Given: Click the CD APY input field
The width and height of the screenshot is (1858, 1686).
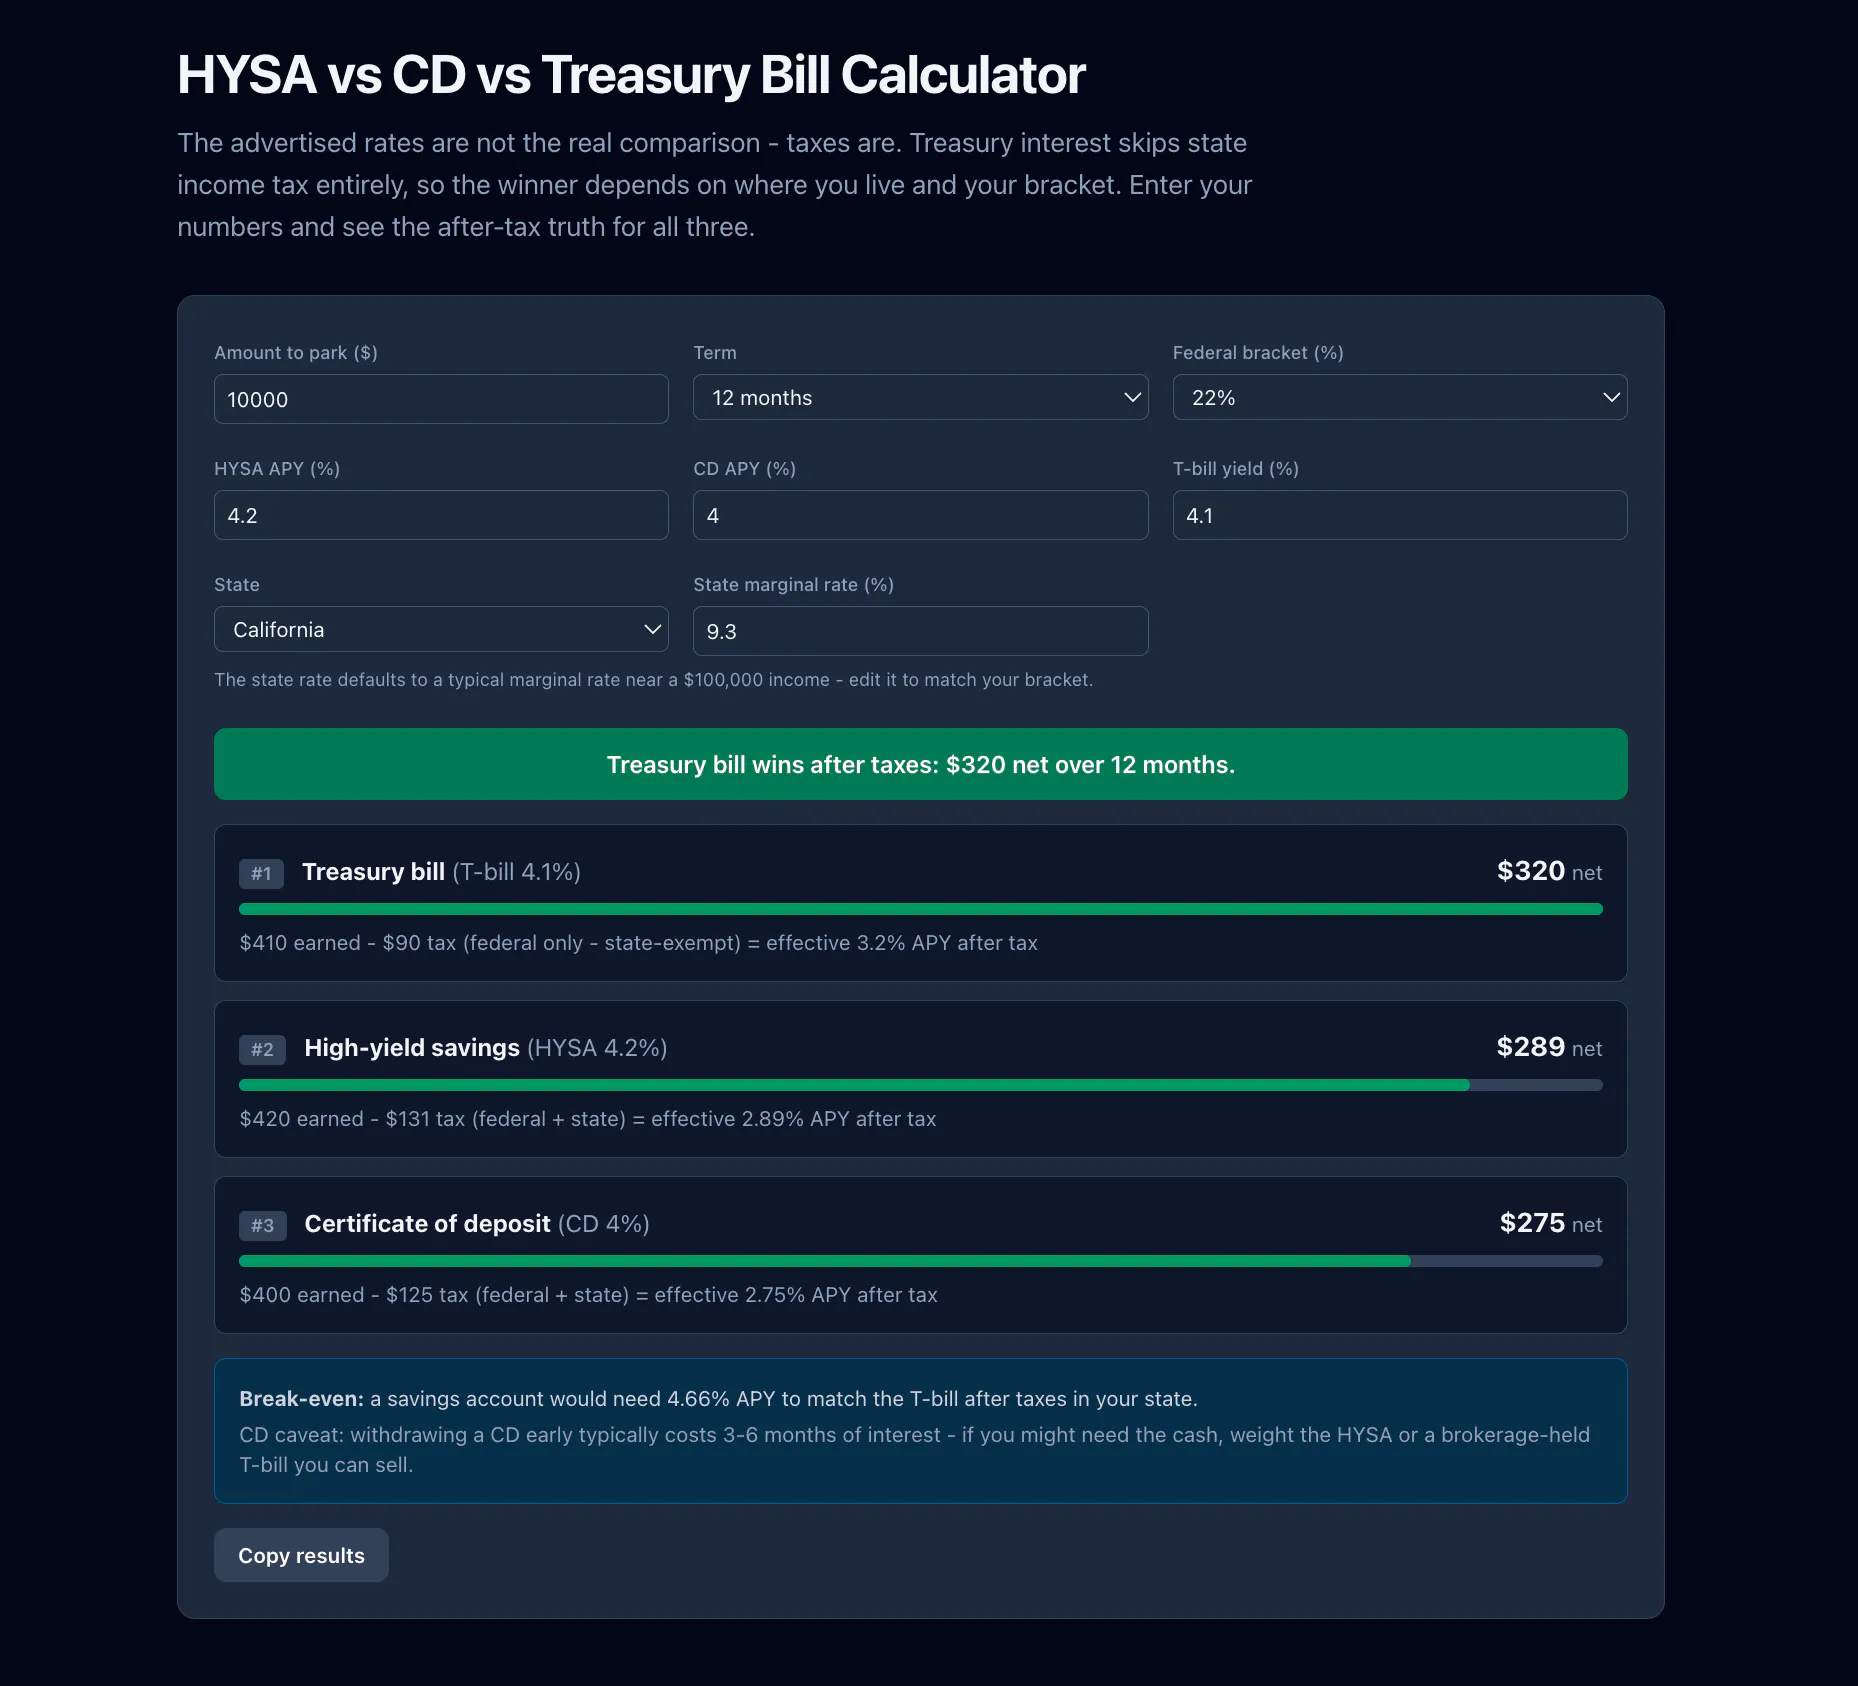Looking at the screenshot, I should [x=920, y=515].
